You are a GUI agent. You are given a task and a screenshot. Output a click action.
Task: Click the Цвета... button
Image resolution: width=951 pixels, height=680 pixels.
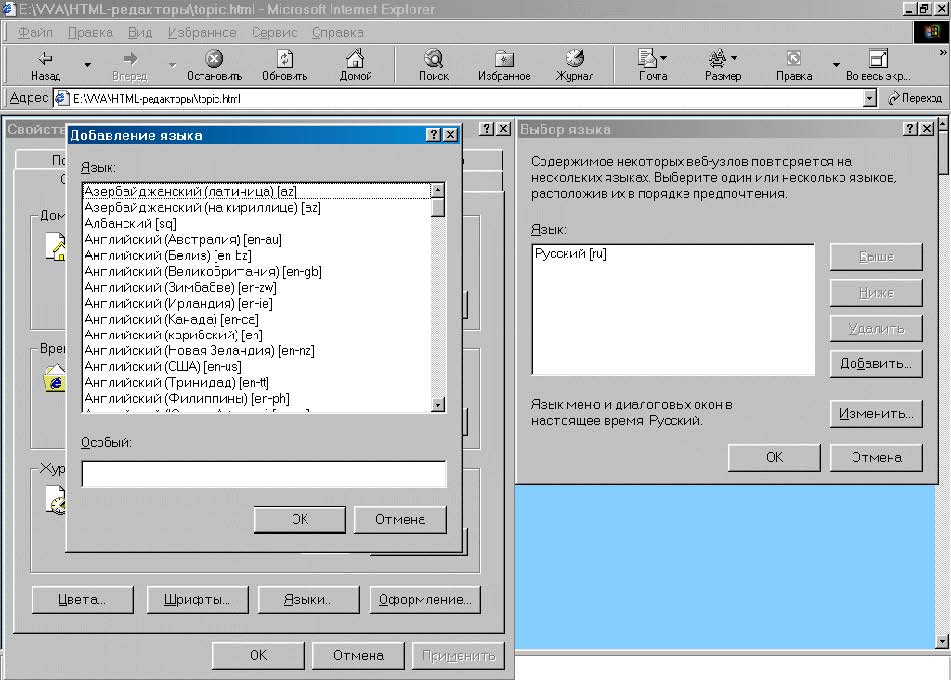click(x=82, y=599)
